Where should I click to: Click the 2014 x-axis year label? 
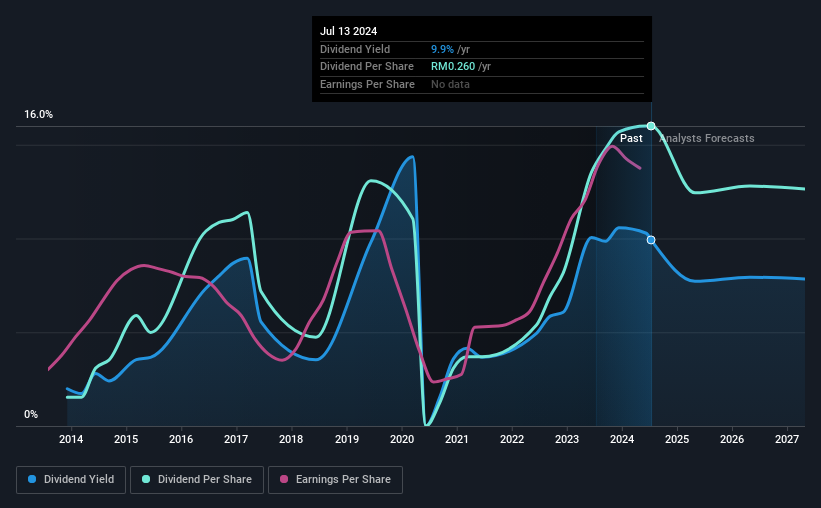pos(71,439)
